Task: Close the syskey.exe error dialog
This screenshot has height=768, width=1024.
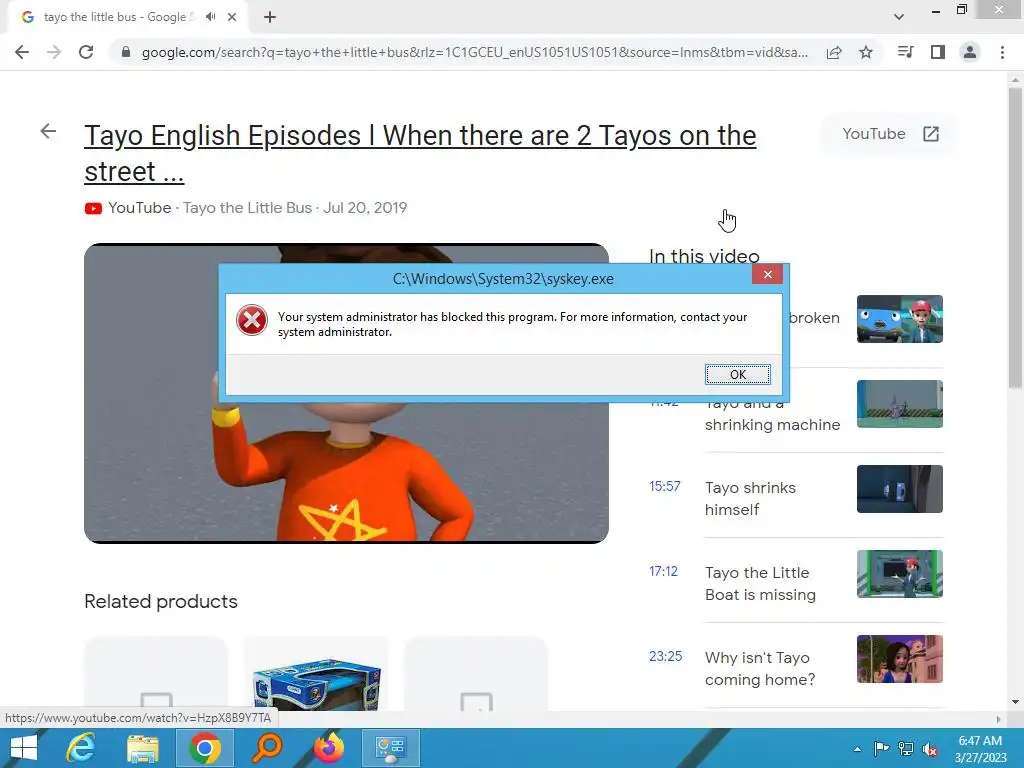Action: point(767,274)
